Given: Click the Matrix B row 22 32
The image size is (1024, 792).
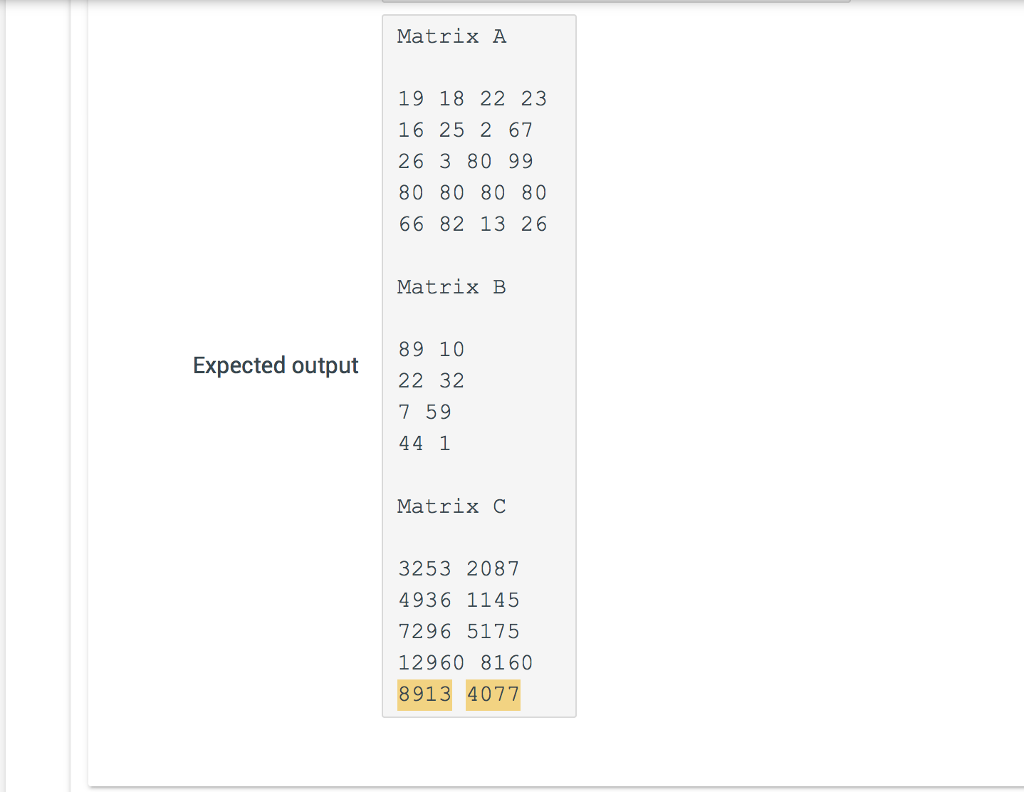Looking at the screenshot, I should click(x=430, y=380).
